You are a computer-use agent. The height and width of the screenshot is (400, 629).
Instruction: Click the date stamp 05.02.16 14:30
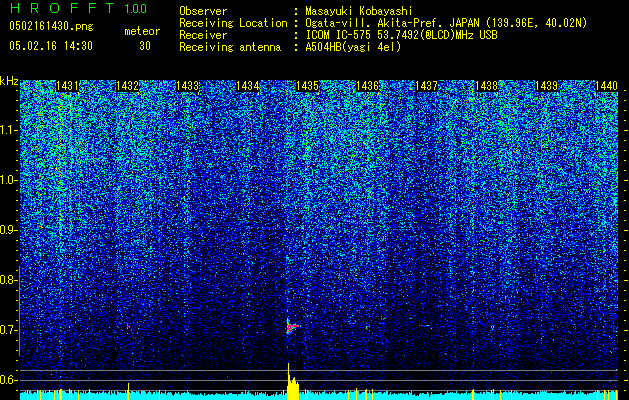51,46
